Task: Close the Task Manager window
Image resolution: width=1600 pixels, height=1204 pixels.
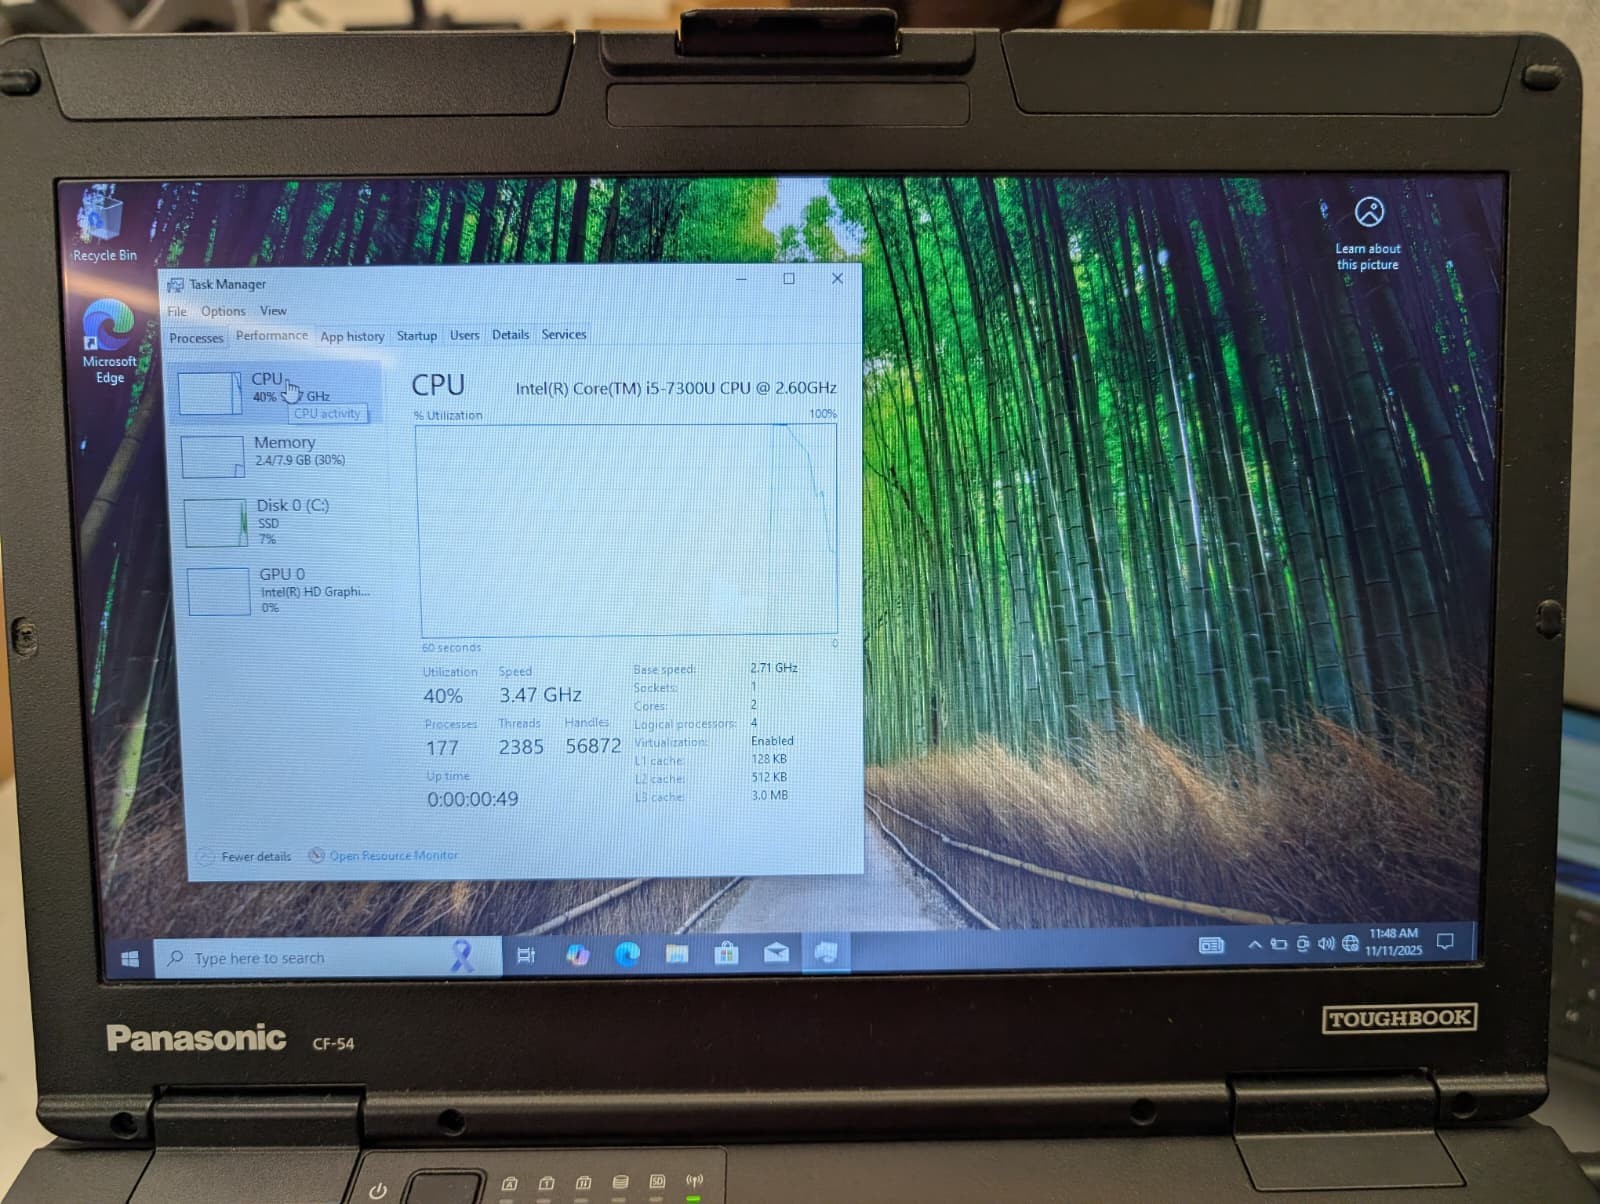Action: click(838, 279)
